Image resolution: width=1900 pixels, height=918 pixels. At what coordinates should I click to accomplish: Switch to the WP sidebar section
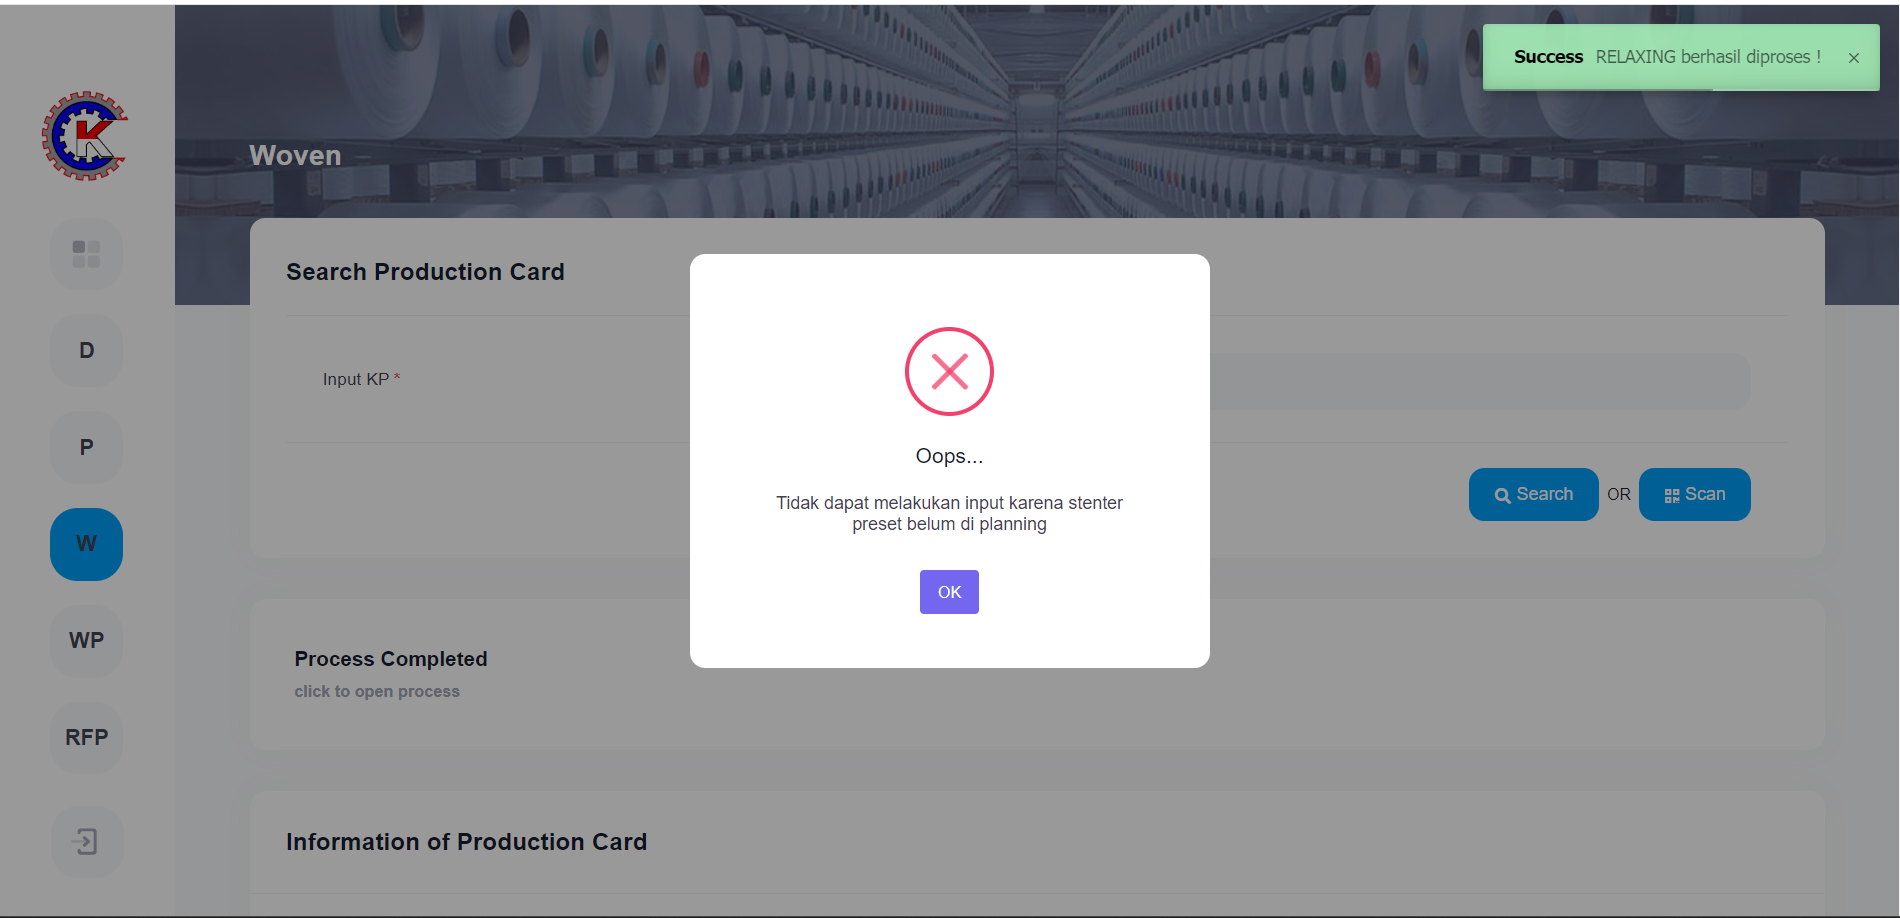point(87,641)
